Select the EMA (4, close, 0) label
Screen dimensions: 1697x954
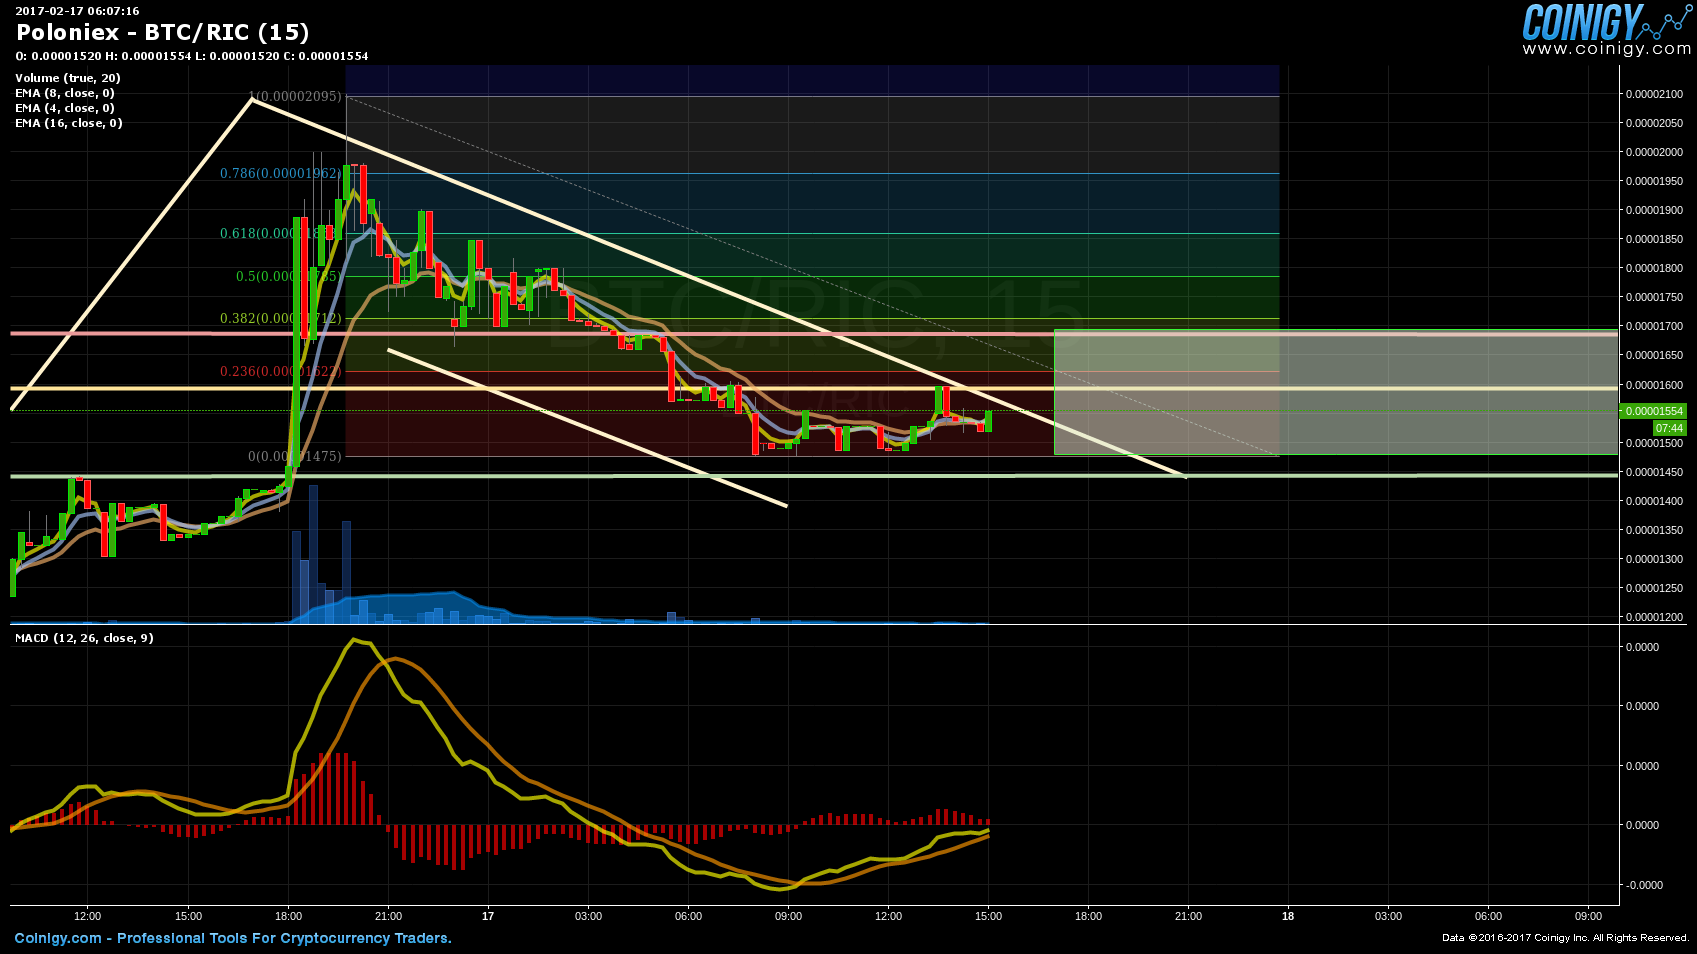click(x=65, y=108)
